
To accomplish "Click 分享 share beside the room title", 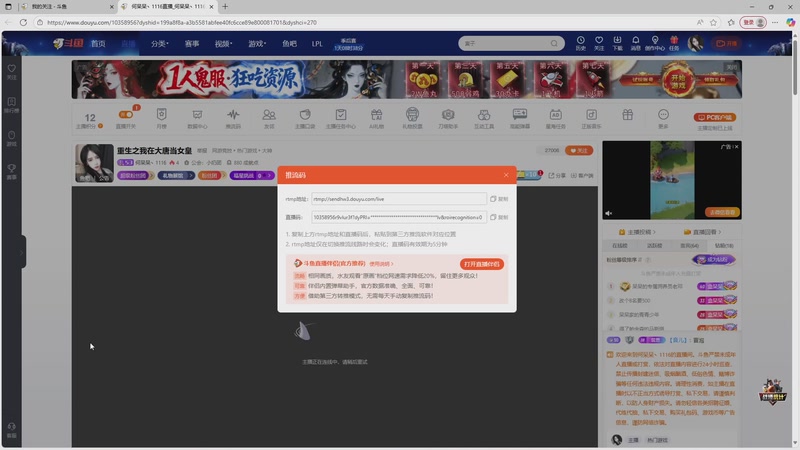I will 557,176.
